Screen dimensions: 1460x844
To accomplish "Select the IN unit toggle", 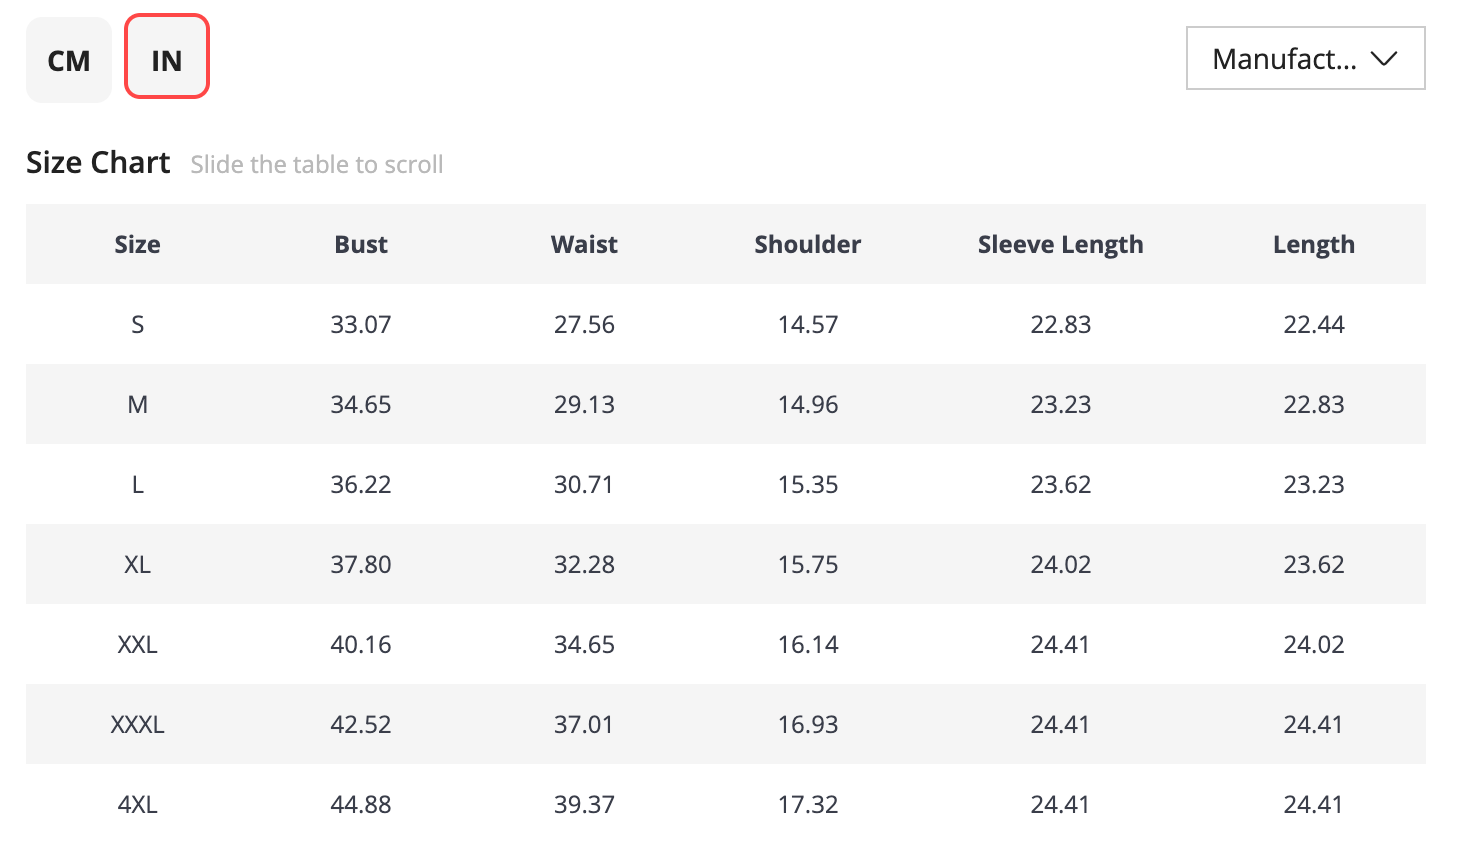I will pyautogui.click(x=167, y=58).
